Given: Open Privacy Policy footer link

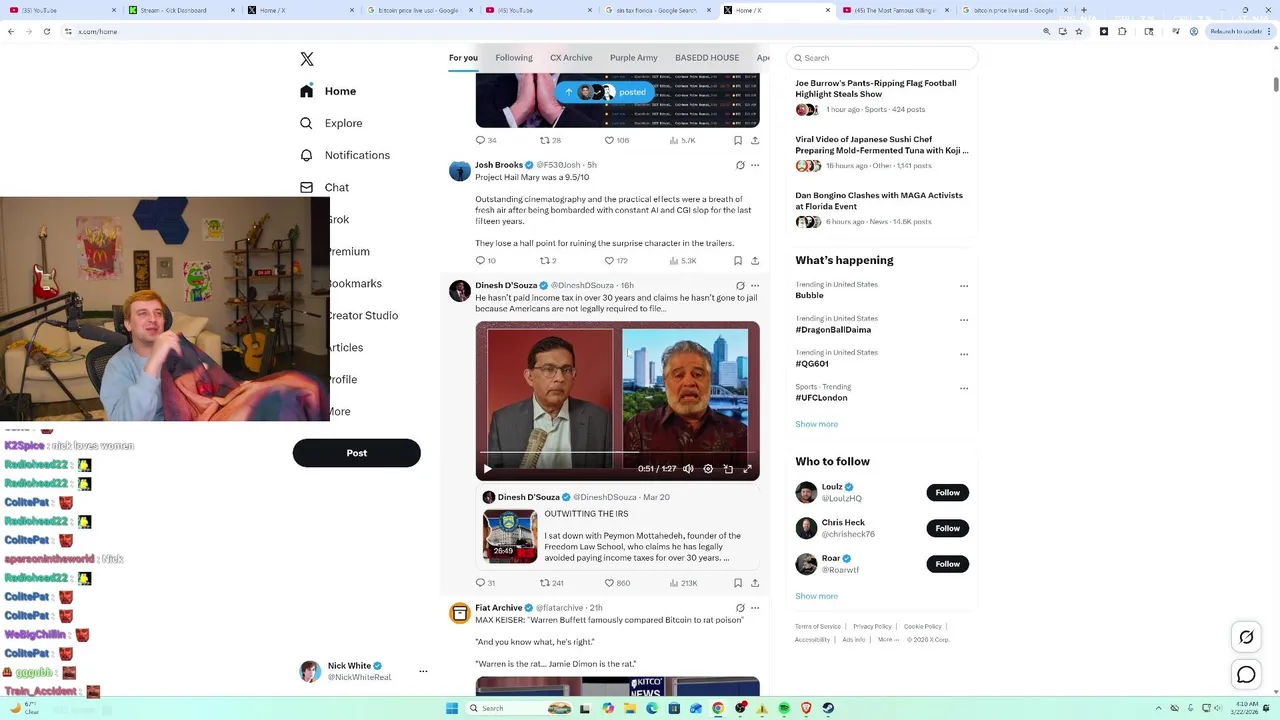Looking at the screenshot, I should (x=872, y=627).
